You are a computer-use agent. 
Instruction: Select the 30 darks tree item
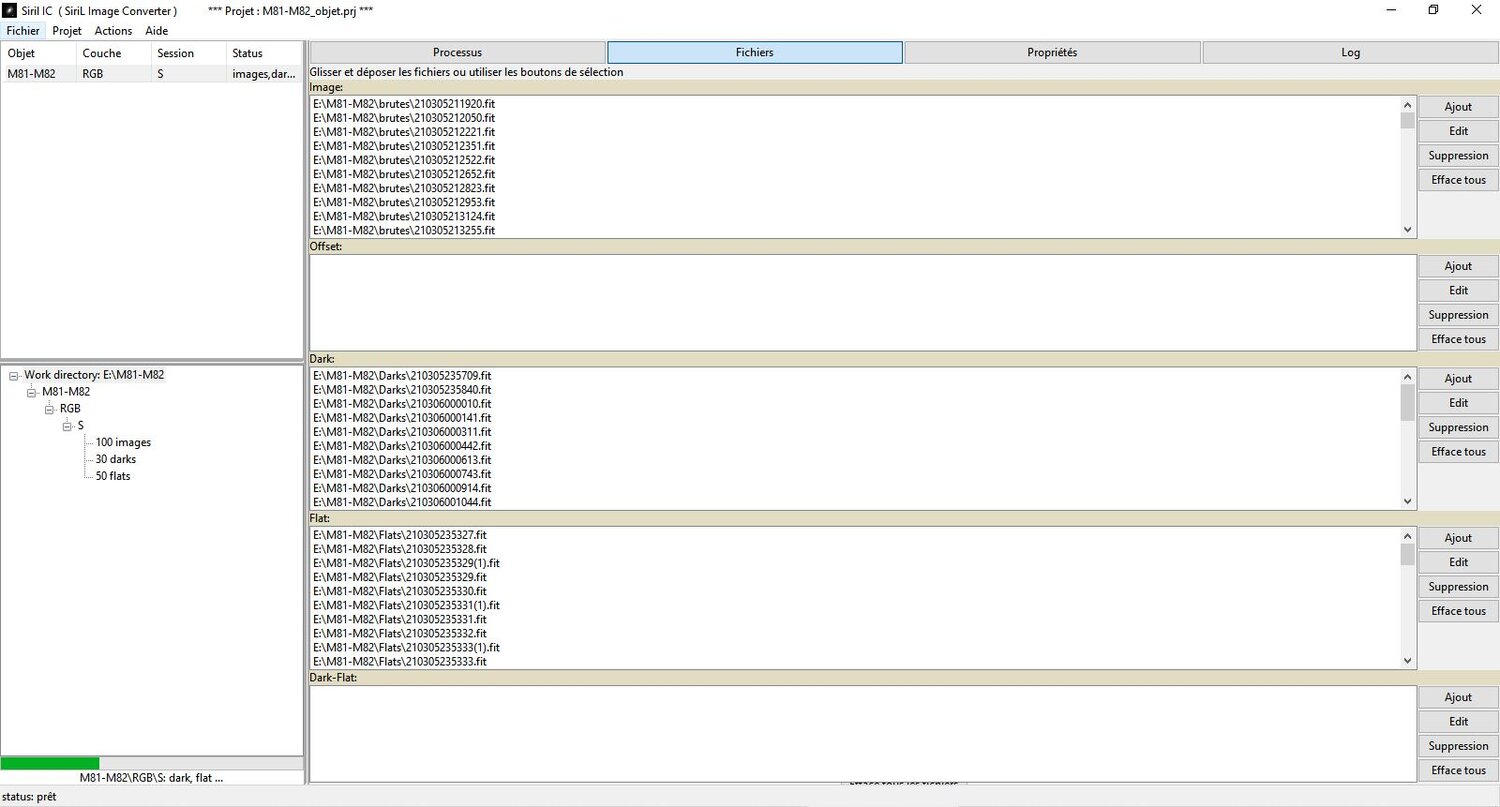(116, 459)
